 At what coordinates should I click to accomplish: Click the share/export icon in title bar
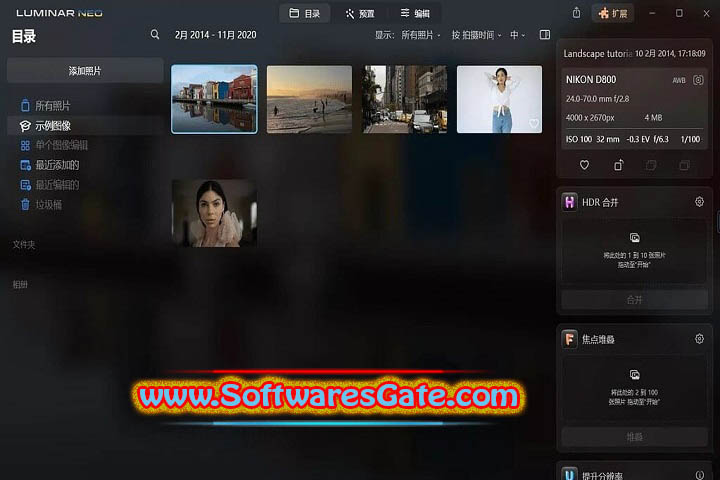coord(576,13)
